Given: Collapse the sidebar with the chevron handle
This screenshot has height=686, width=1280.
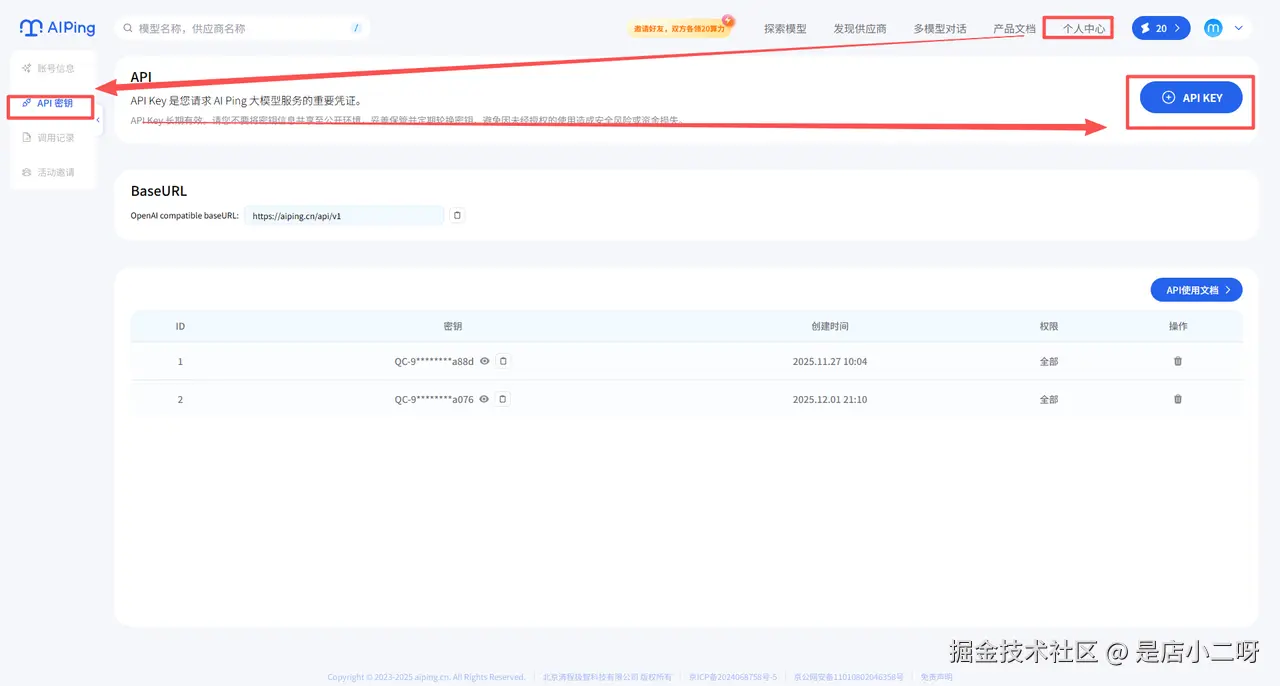Looking at the screenshot, I should pos(98,120).
